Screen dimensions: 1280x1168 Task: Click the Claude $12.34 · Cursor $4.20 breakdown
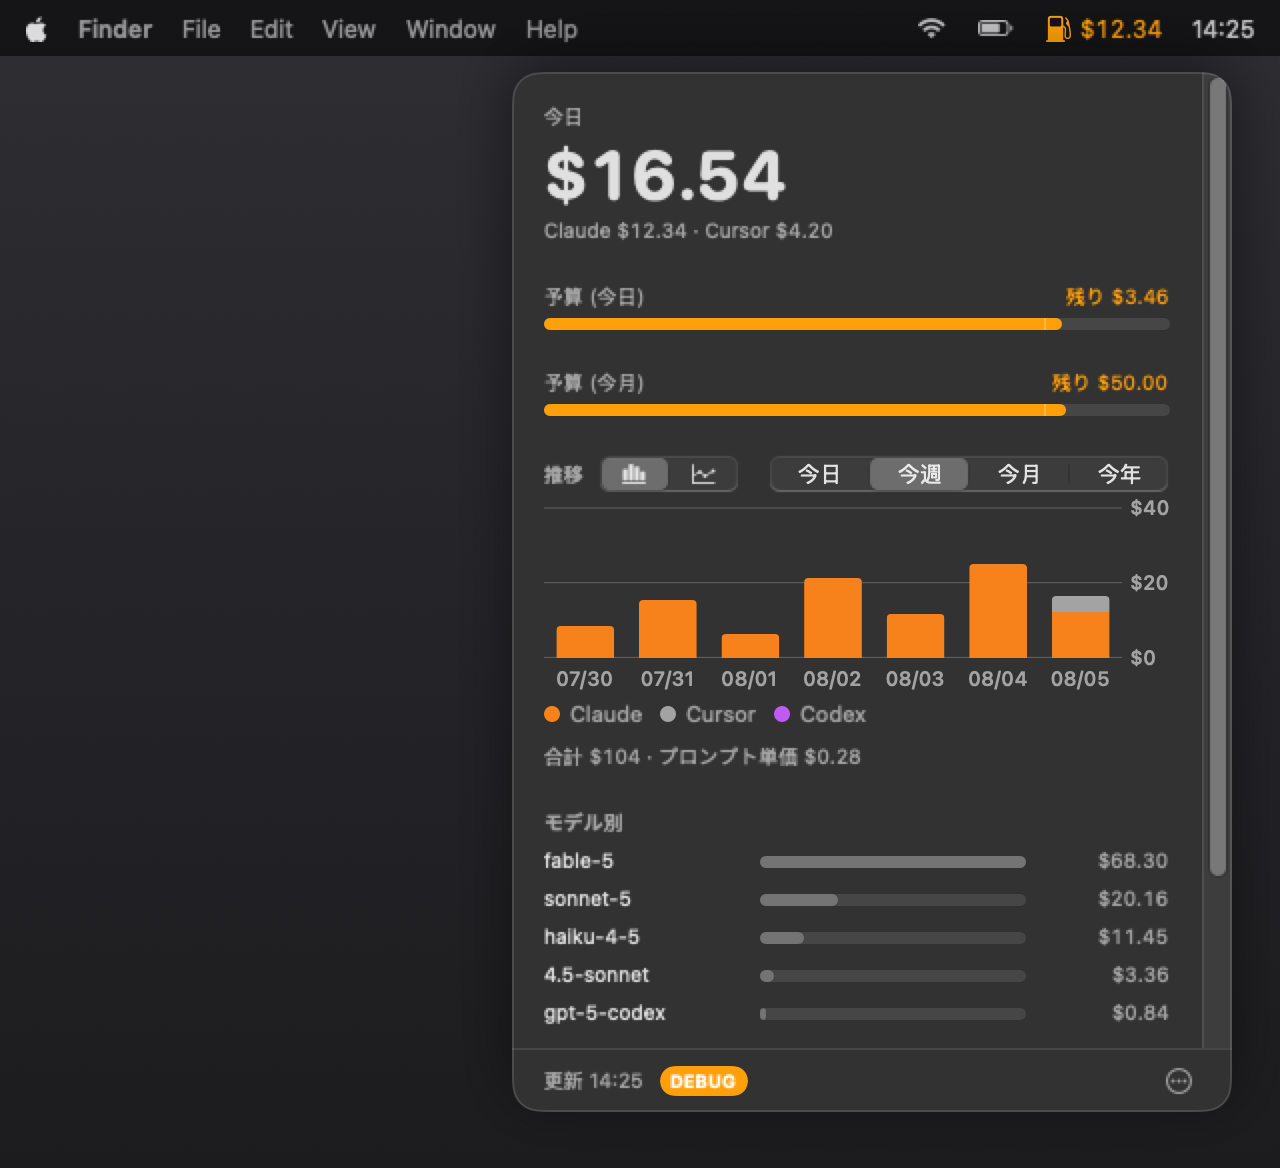tap(688, 231)
